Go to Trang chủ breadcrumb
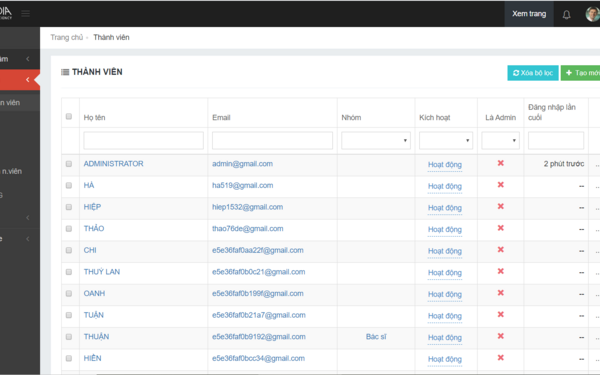Viewport: 600px width, 375px height. point(67,37)
